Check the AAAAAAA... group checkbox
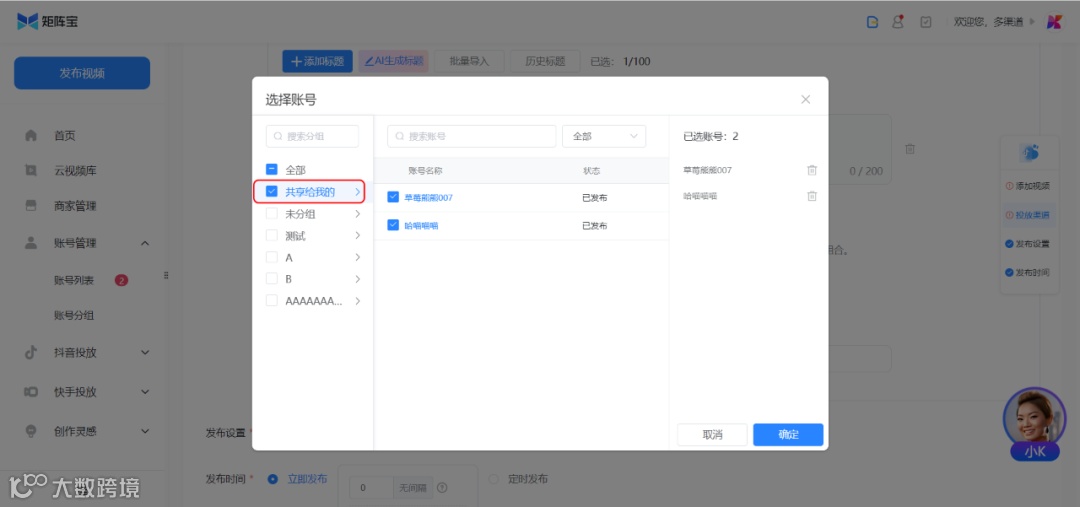The height and width of the screenshot is (507, 1080). coord(272,300)
